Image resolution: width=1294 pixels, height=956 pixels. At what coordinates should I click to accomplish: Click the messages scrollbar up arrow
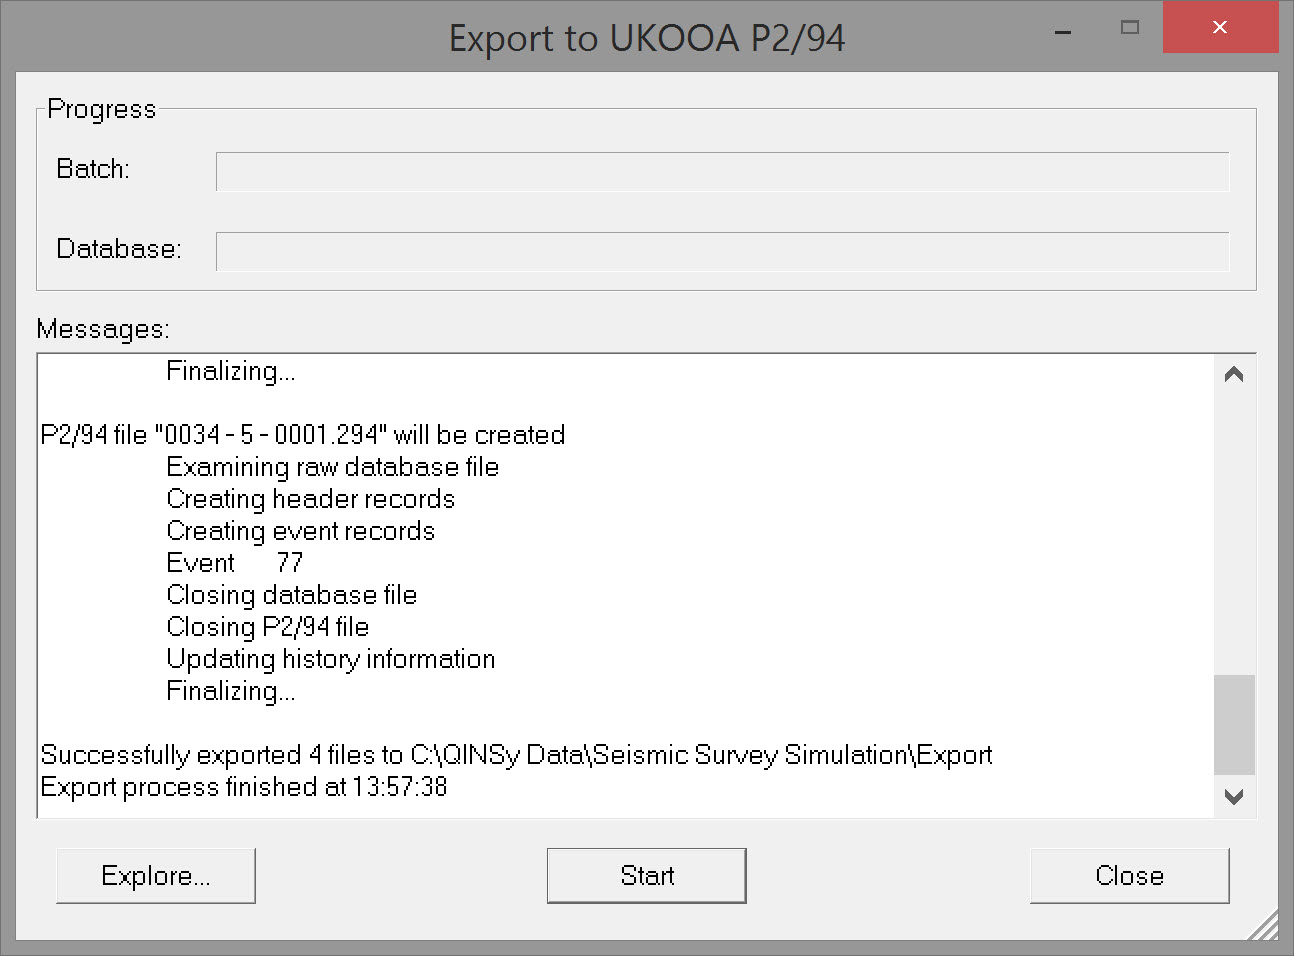(x=1234, y=375)
